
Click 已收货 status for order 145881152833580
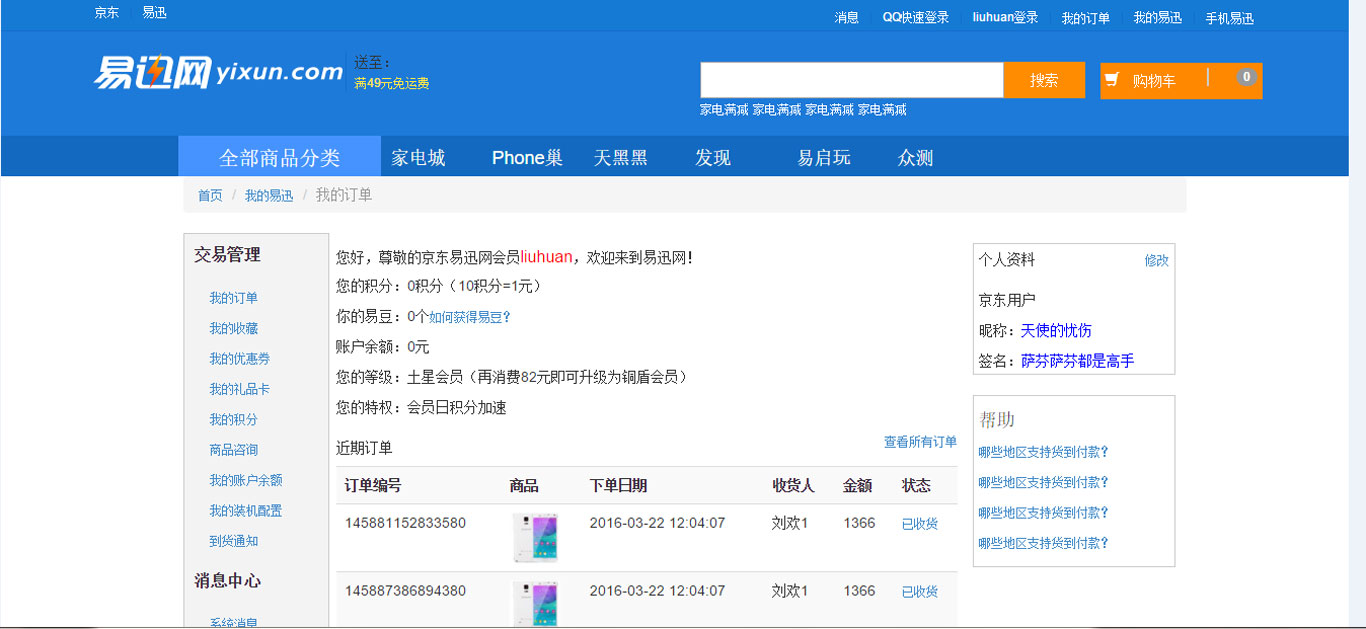(920, 524)
